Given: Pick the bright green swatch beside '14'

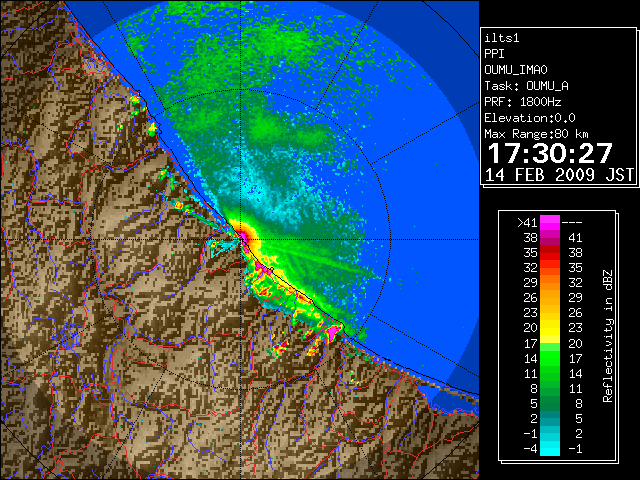Looking at the screenshot, I should pos(550,358).
